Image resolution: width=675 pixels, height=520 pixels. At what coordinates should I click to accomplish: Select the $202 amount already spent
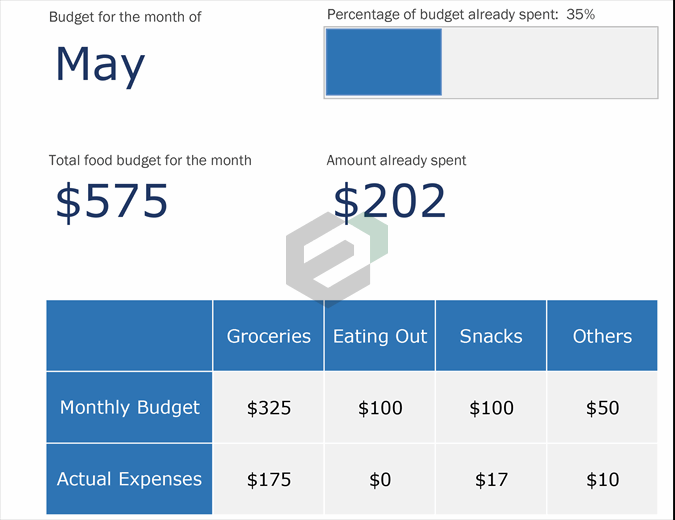click(x=389, y=202)
